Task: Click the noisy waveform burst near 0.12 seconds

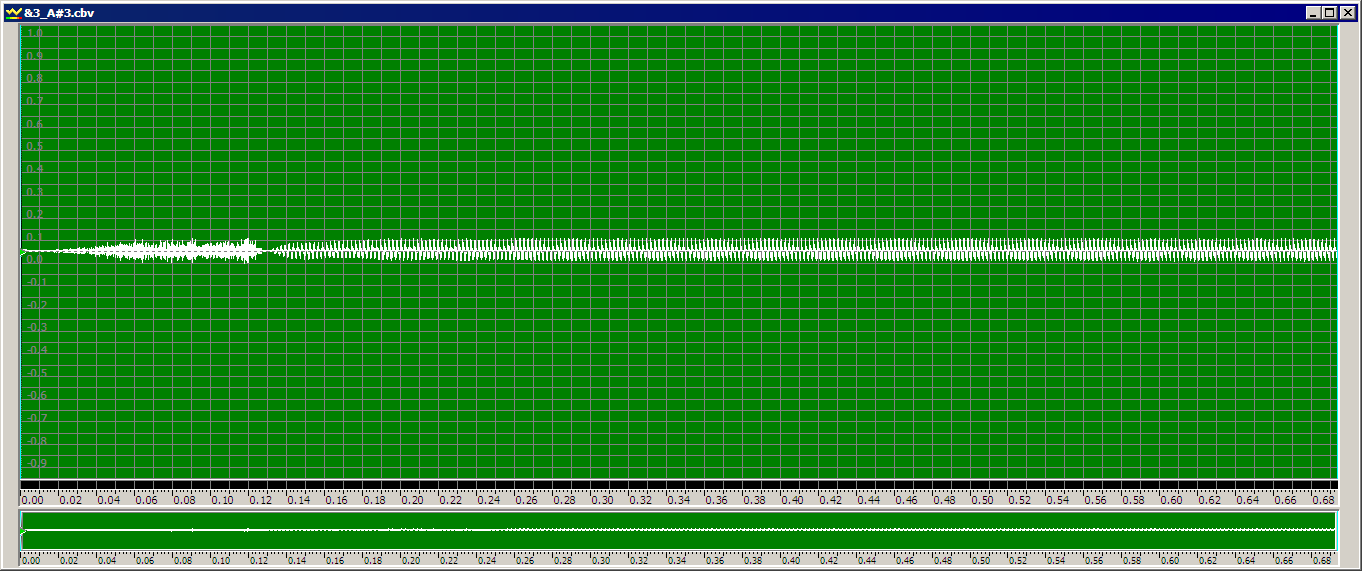Action: 247,250
